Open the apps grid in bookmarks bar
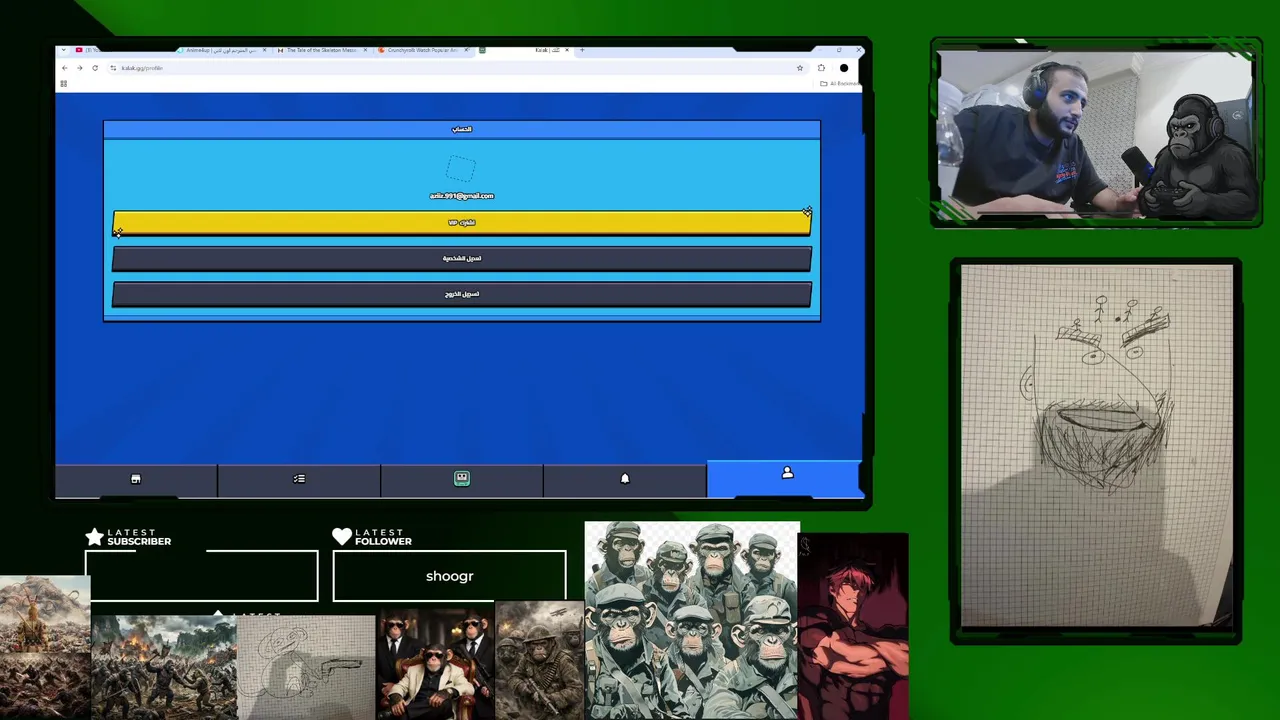Screen dimensions: 1280x720 63,84
